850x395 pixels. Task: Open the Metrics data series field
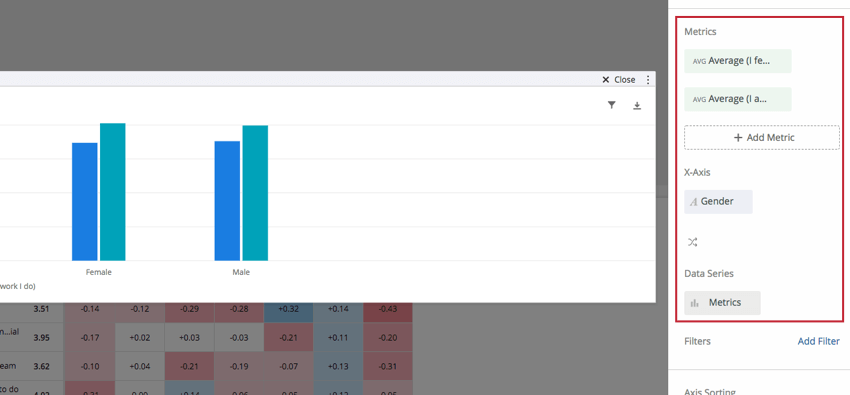722,303
